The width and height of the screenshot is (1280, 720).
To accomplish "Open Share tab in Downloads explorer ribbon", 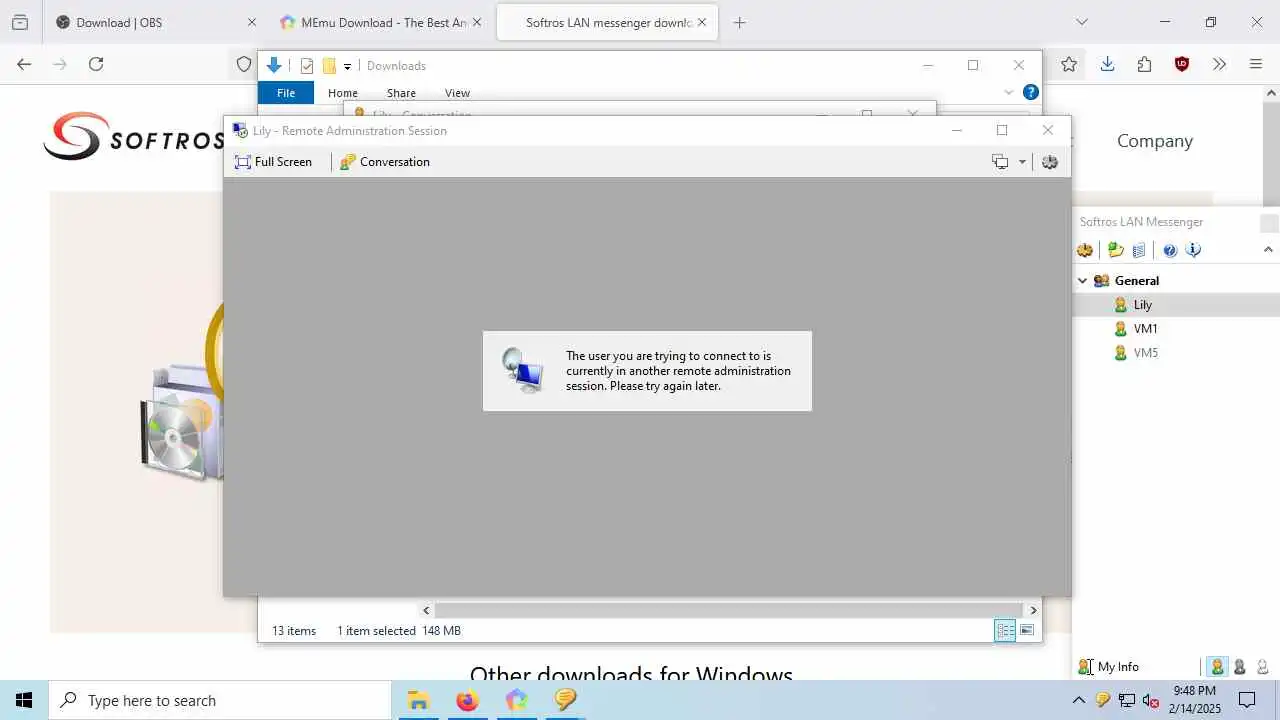I will coord(401,93).
